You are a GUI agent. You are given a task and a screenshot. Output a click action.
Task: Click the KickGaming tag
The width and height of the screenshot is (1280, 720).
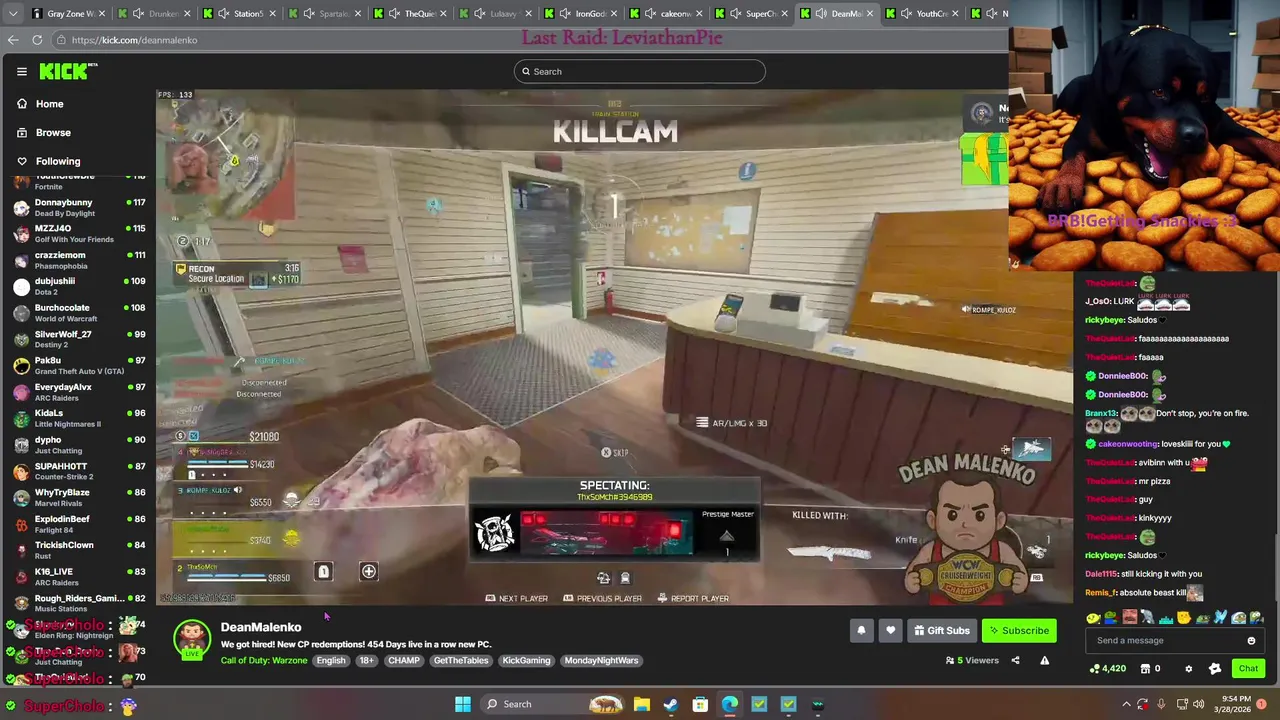526,660
